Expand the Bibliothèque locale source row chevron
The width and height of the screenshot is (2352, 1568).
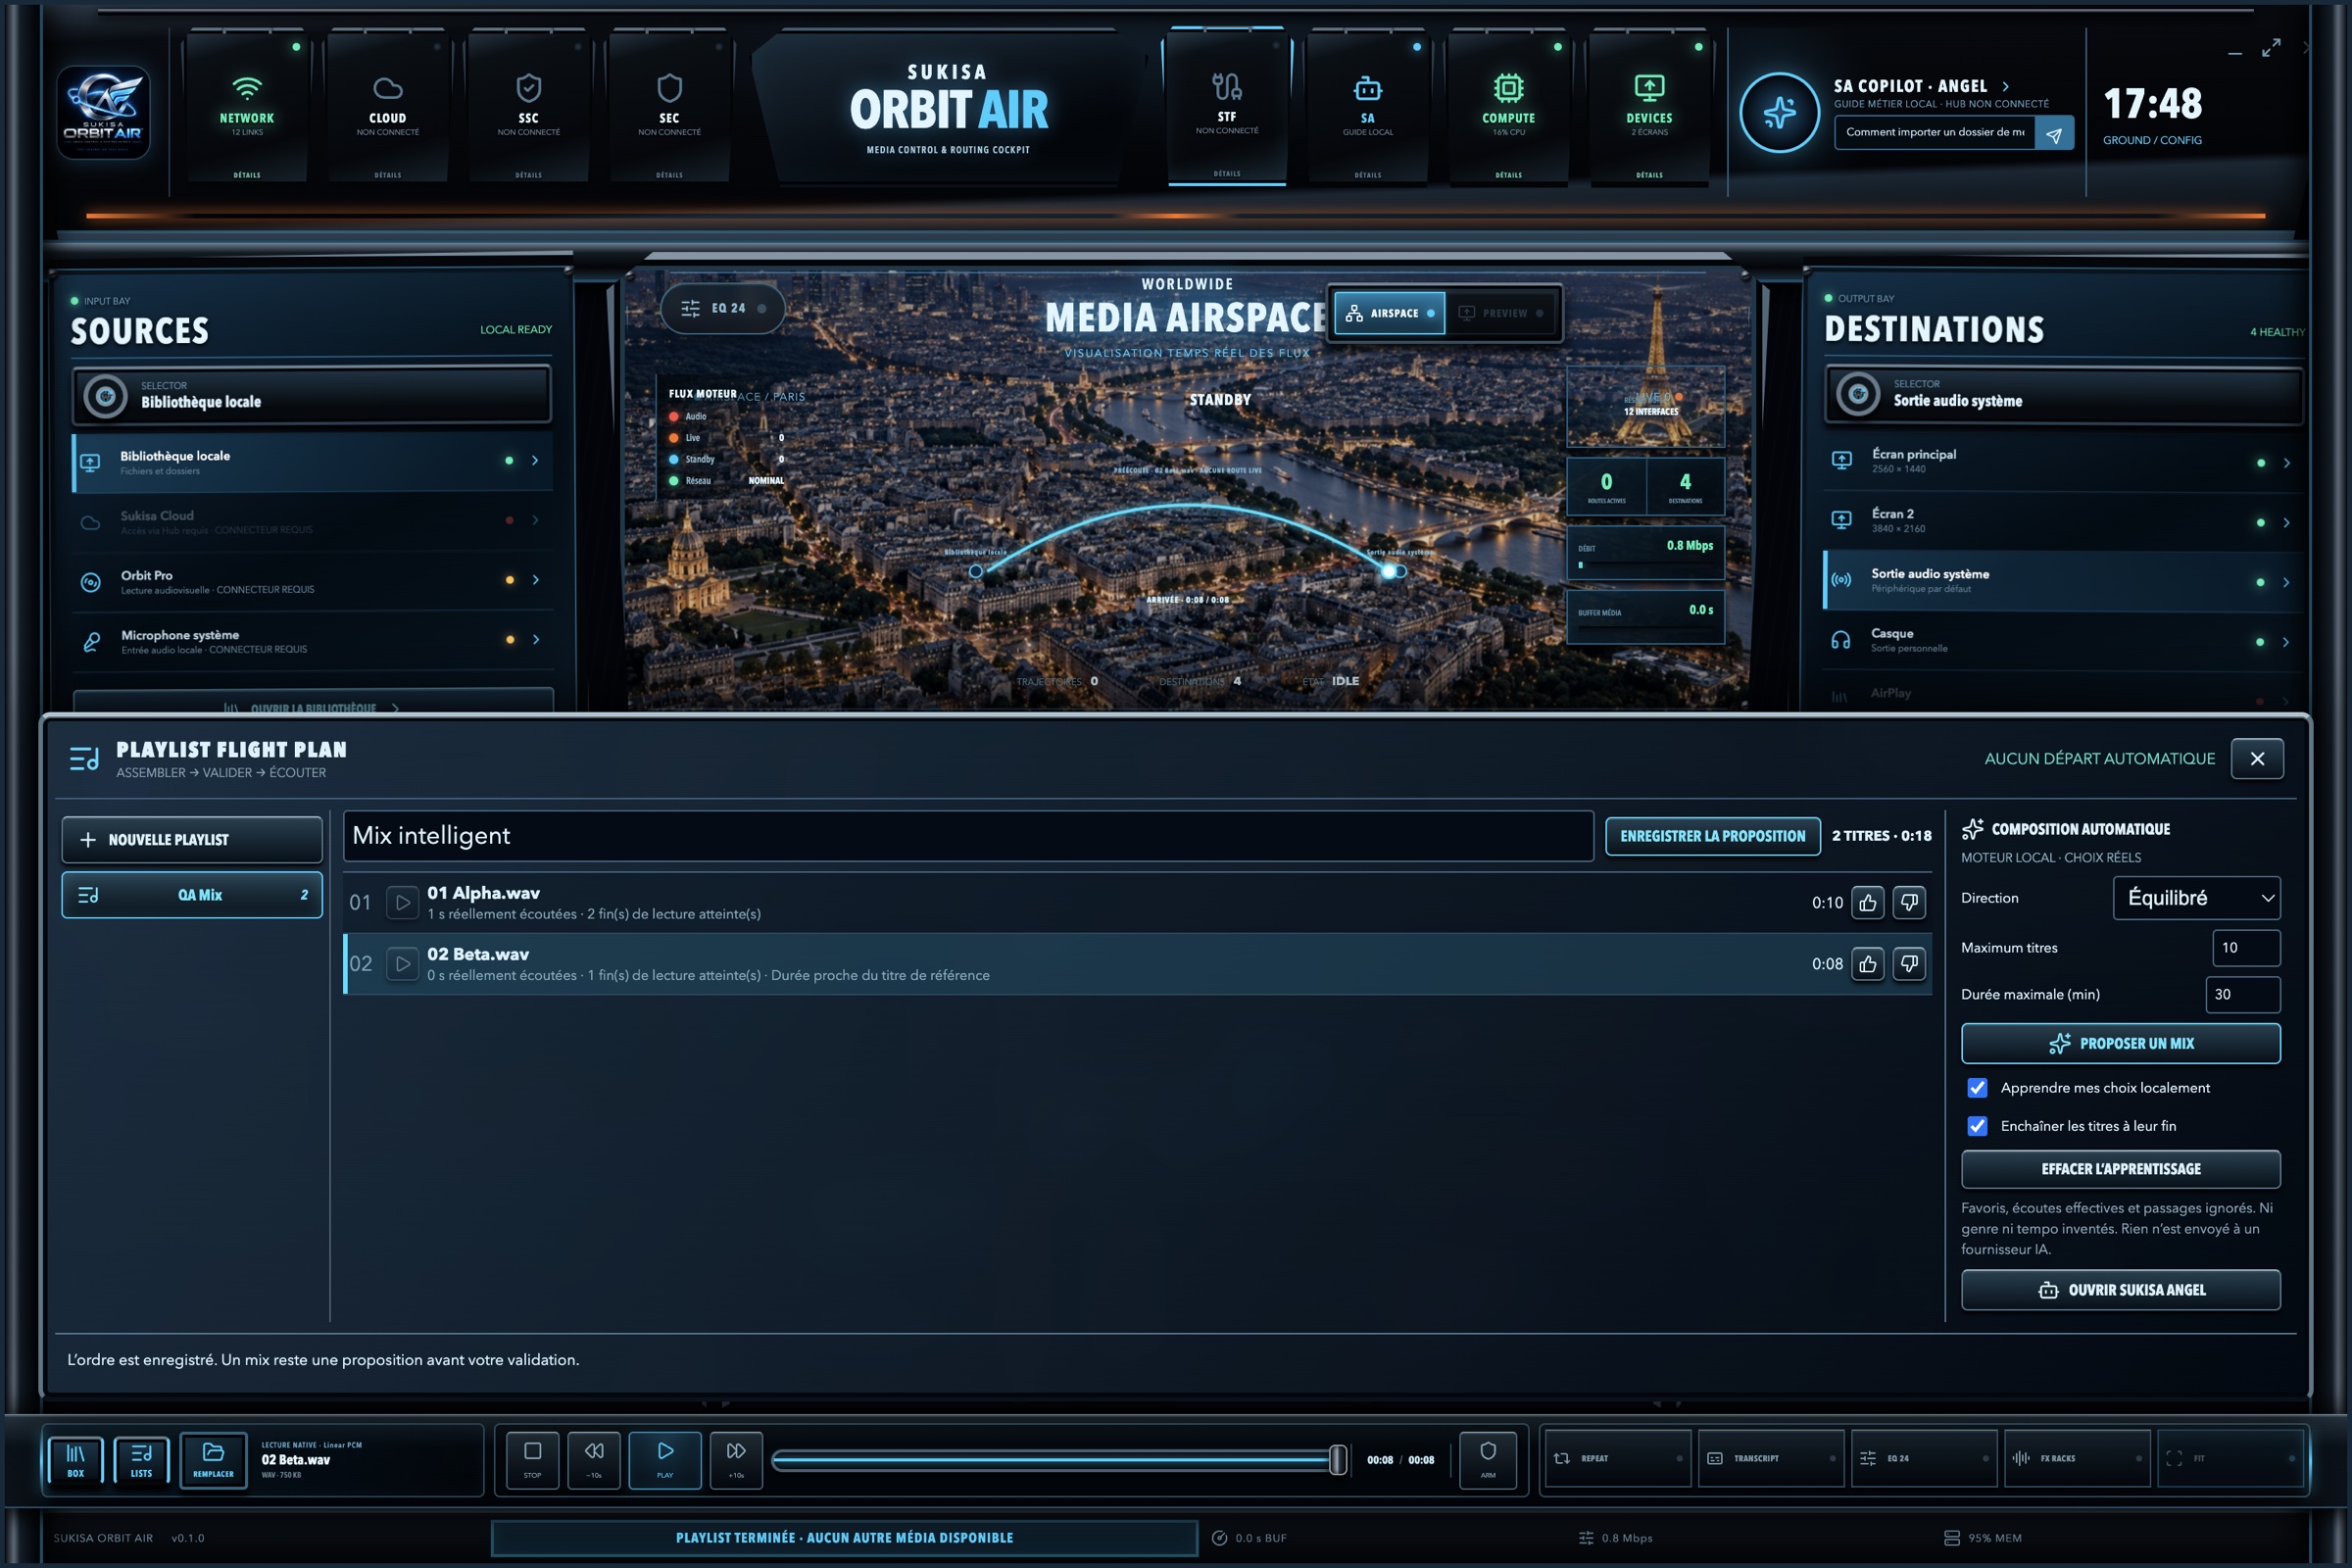click(x=535, y=461)
